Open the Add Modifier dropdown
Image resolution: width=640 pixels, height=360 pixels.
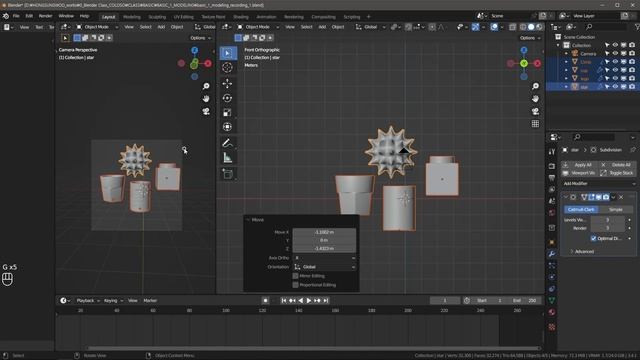pos(598,184)
